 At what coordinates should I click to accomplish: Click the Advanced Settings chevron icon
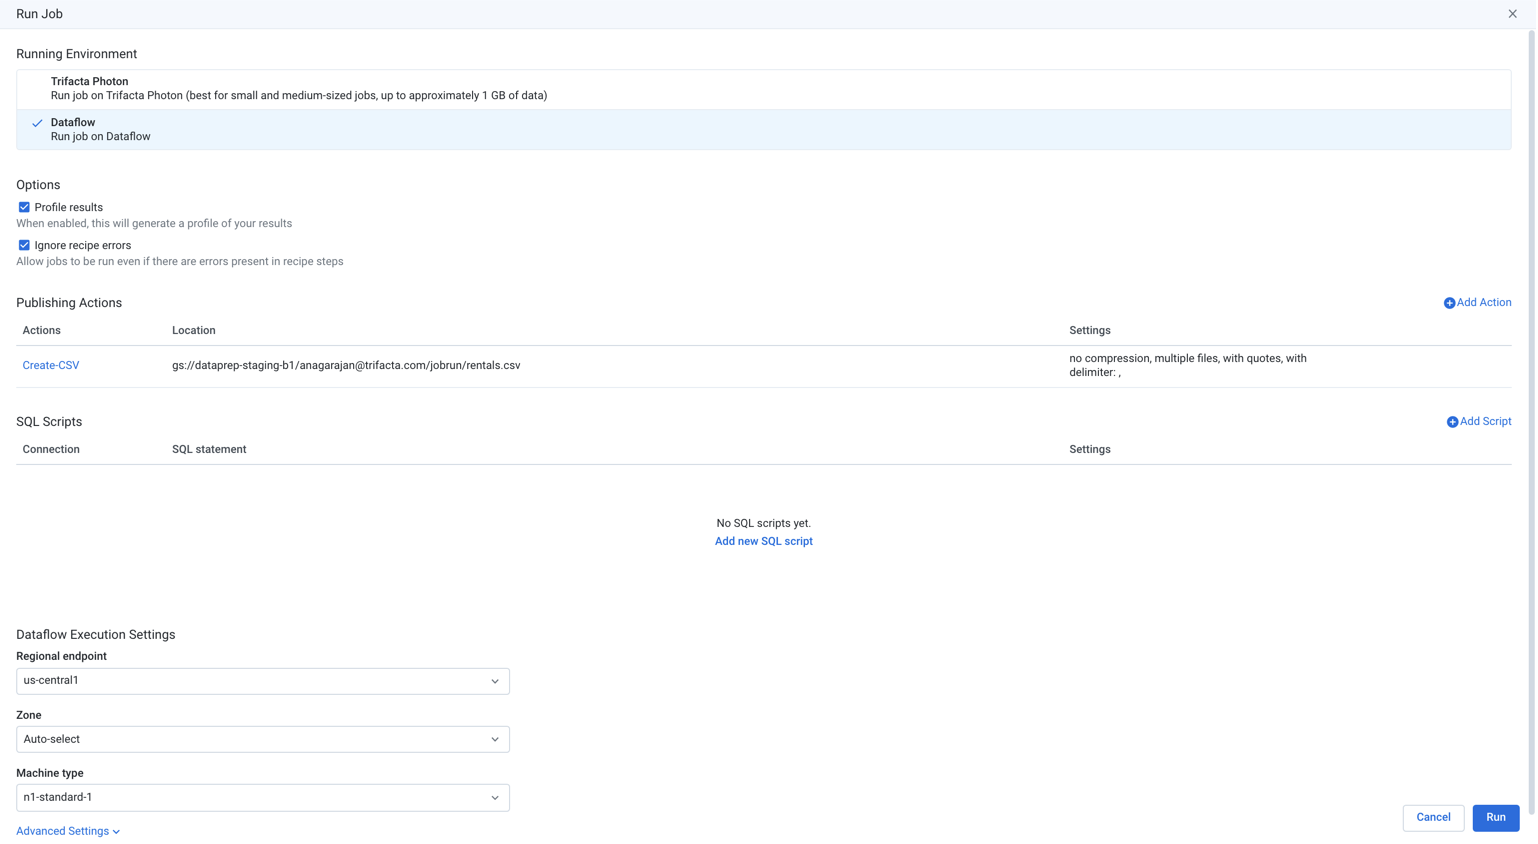coord(117,832)
